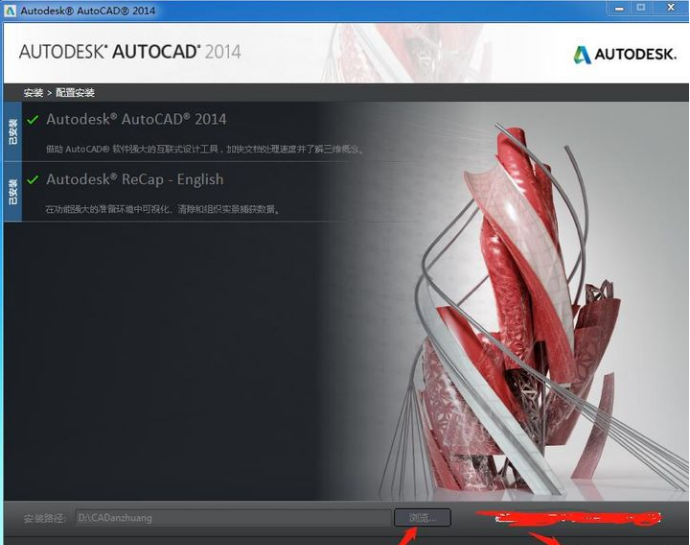Click the 已安装 side tab for ReCap

[x=13, y=192]
